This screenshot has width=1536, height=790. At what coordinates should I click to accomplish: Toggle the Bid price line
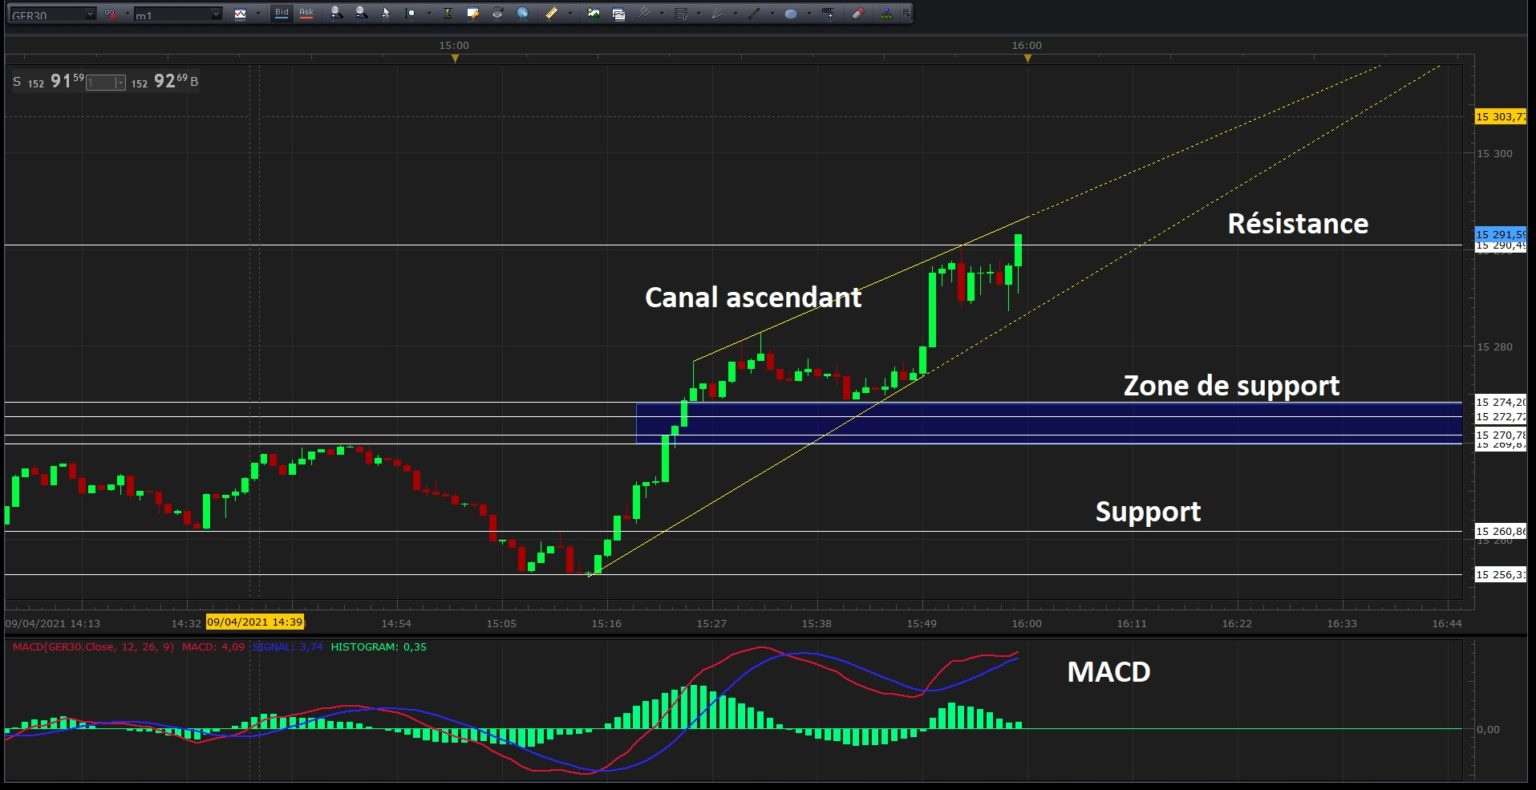pyautogui.click(x=281, y=14)
